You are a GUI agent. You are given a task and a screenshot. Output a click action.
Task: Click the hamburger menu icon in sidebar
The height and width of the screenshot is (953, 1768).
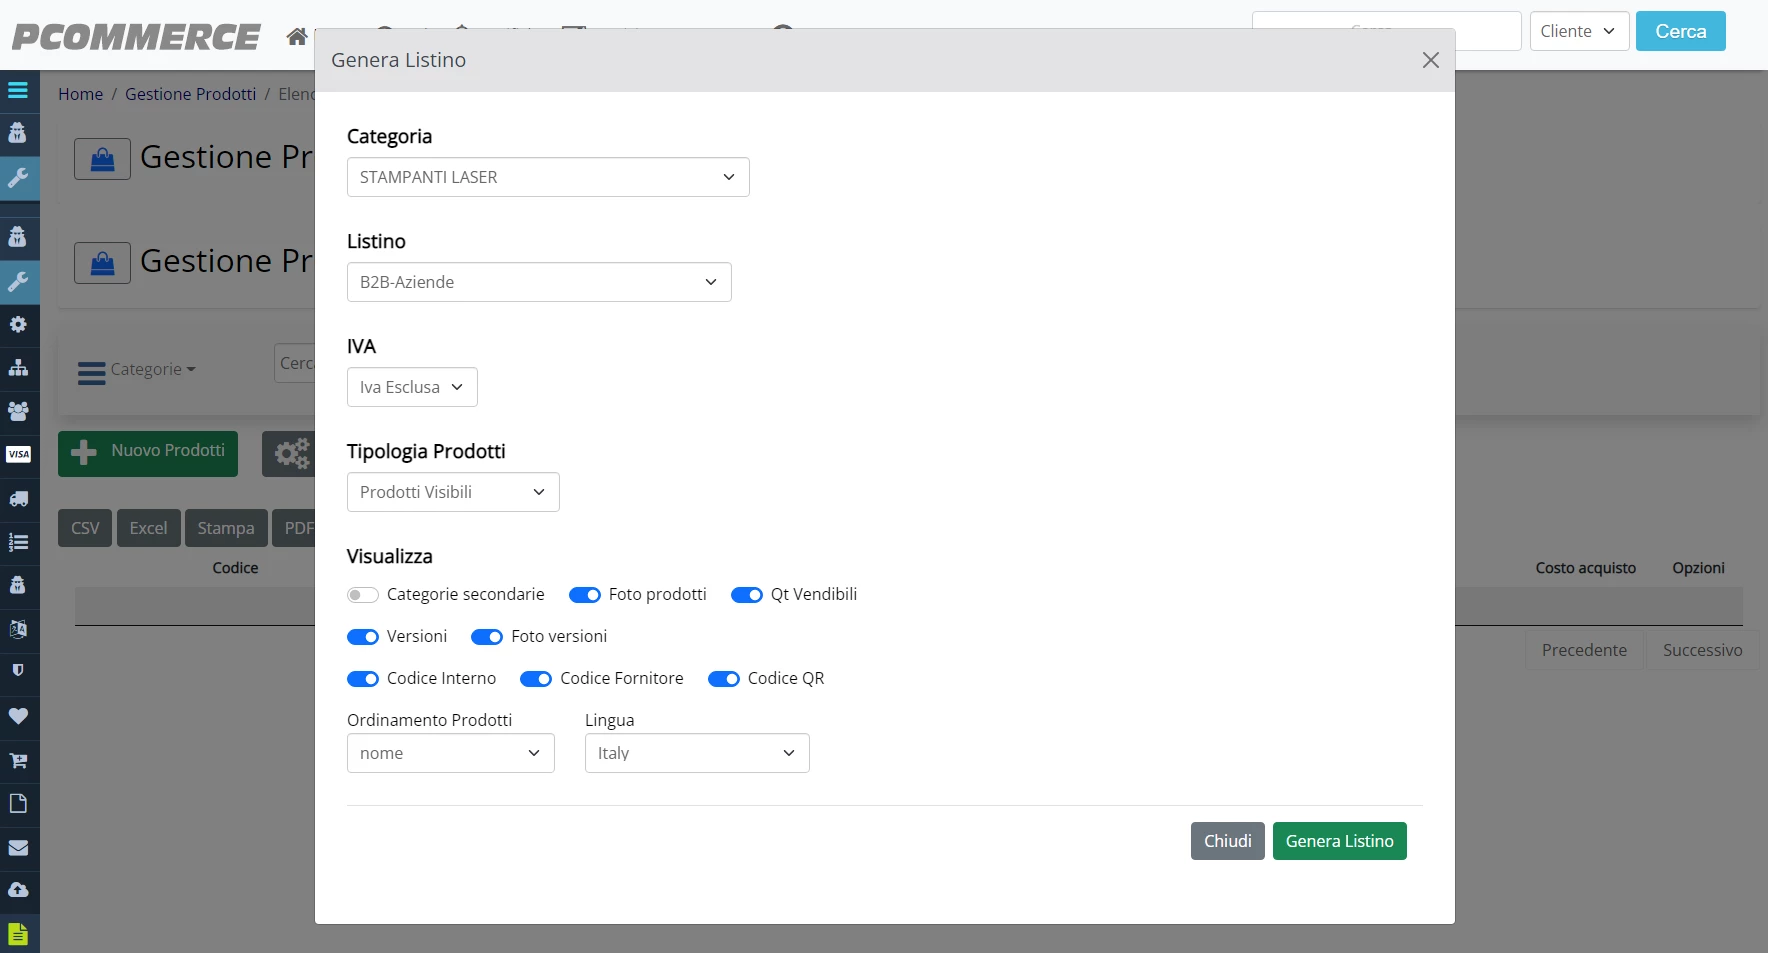coord(18,90)
